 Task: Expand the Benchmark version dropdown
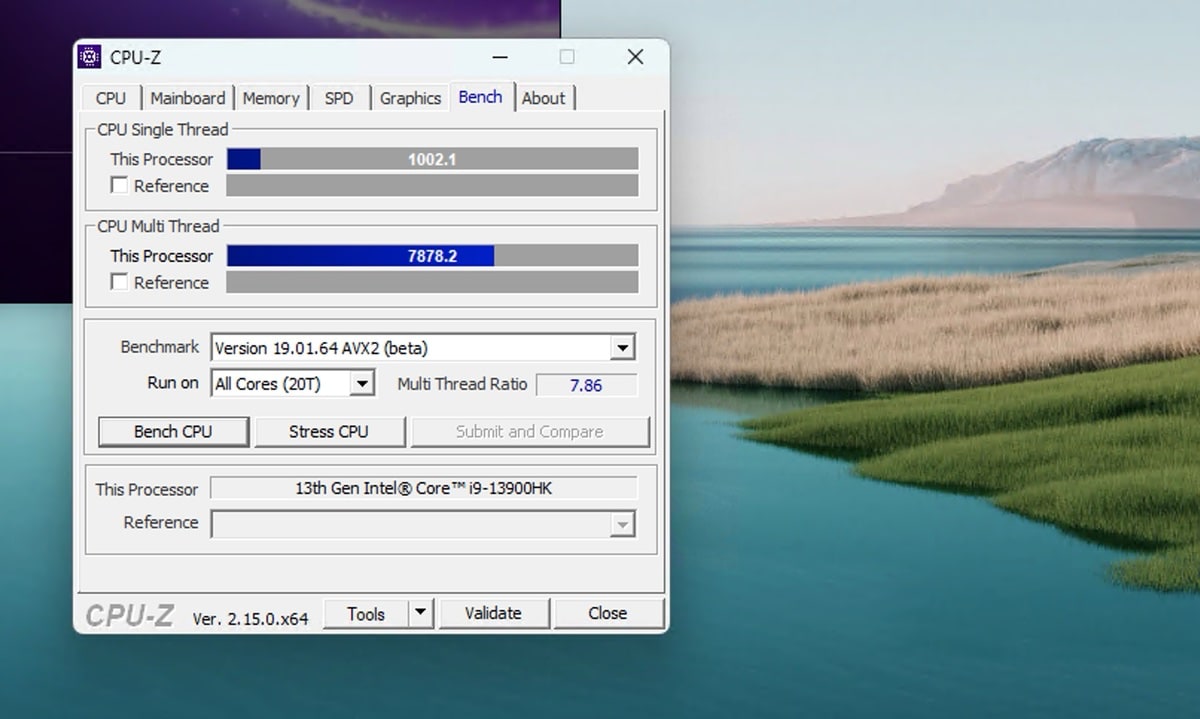(622, 348)
